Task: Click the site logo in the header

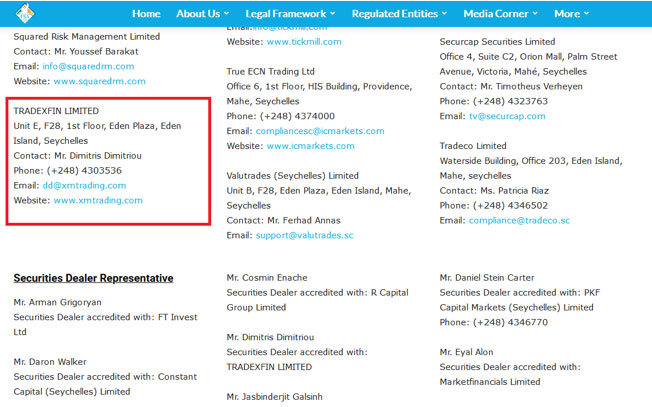Action: pyautogui.click(x=25, y=13)
